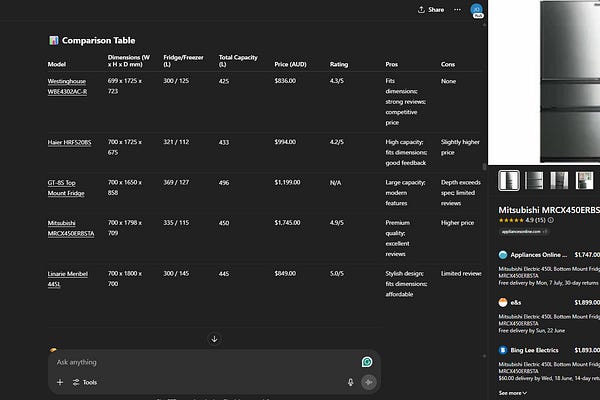Expand the See more sellers list
This screenshot has height=400, width=600.
tap(512, 393)
